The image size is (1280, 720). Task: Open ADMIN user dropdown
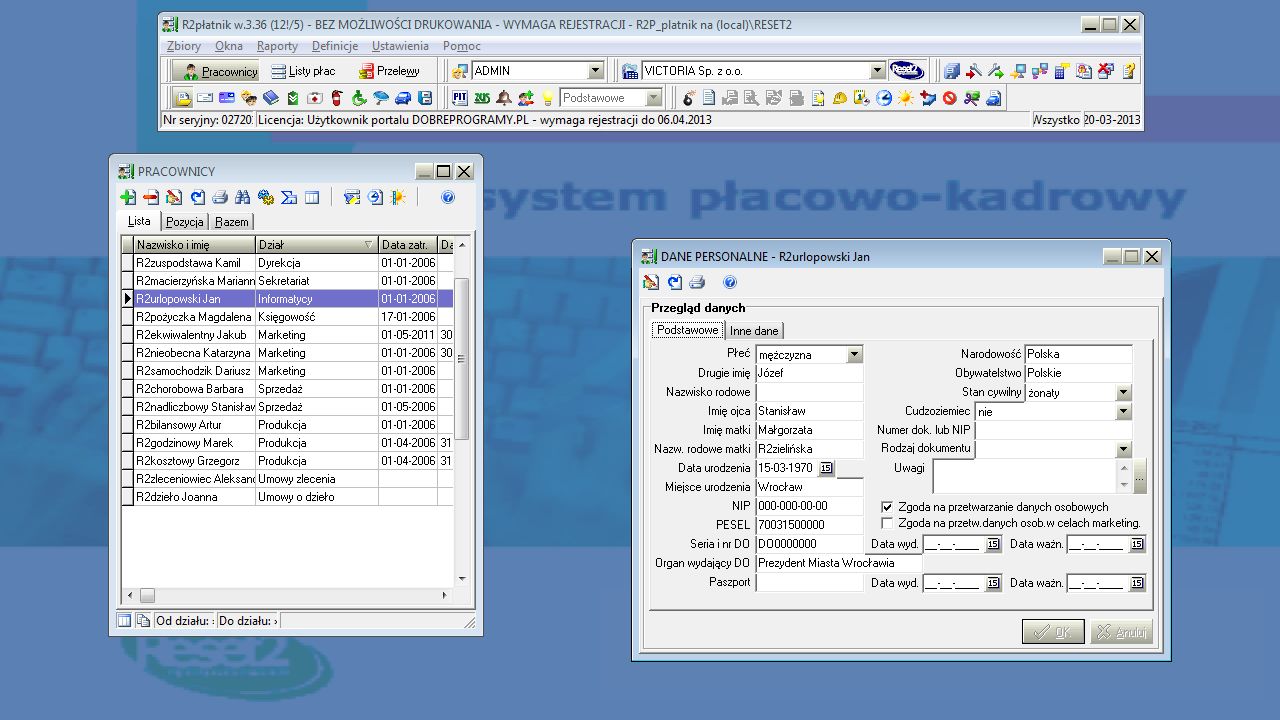[x=596, y=71]
